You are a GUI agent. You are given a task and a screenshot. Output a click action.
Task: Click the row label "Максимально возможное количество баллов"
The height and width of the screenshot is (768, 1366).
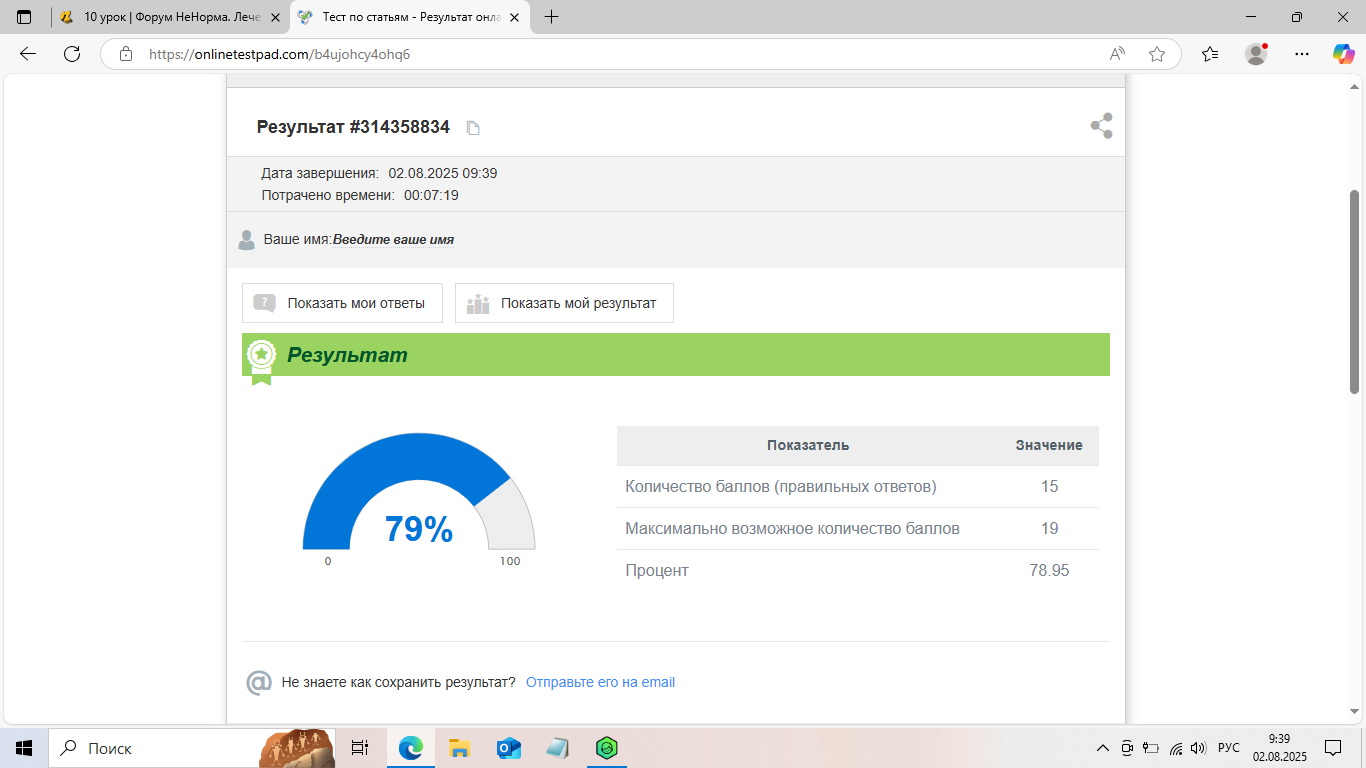pyautogui.click(x=792, y=529)
